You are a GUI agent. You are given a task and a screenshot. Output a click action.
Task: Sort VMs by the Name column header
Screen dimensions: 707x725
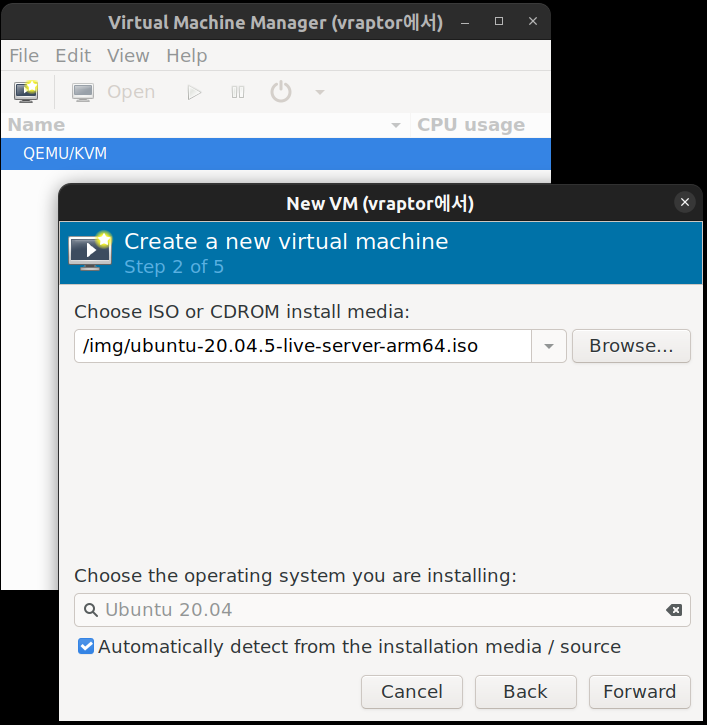click(x=205, y=125)
